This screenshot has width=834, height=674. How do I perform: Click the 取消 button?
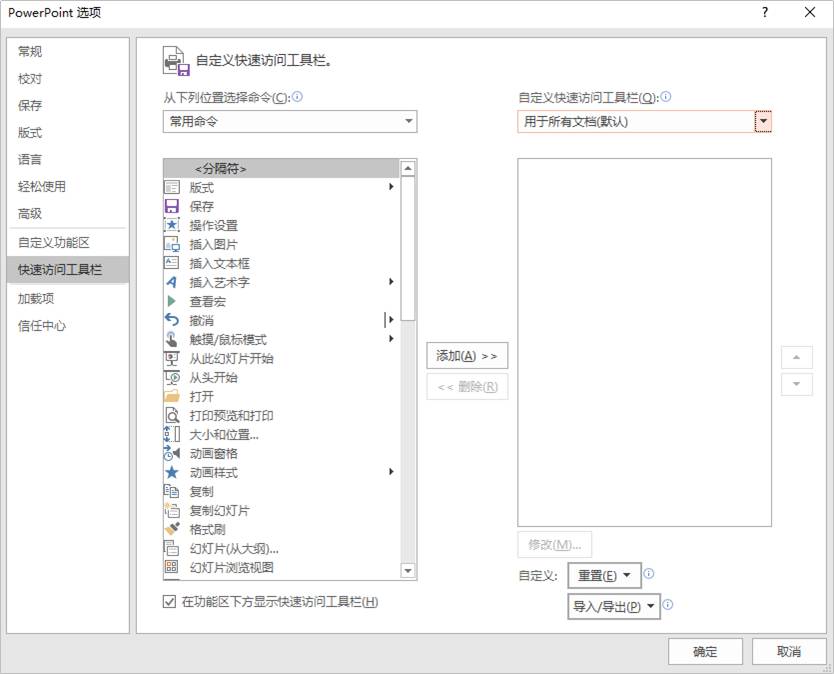[789, 652]
